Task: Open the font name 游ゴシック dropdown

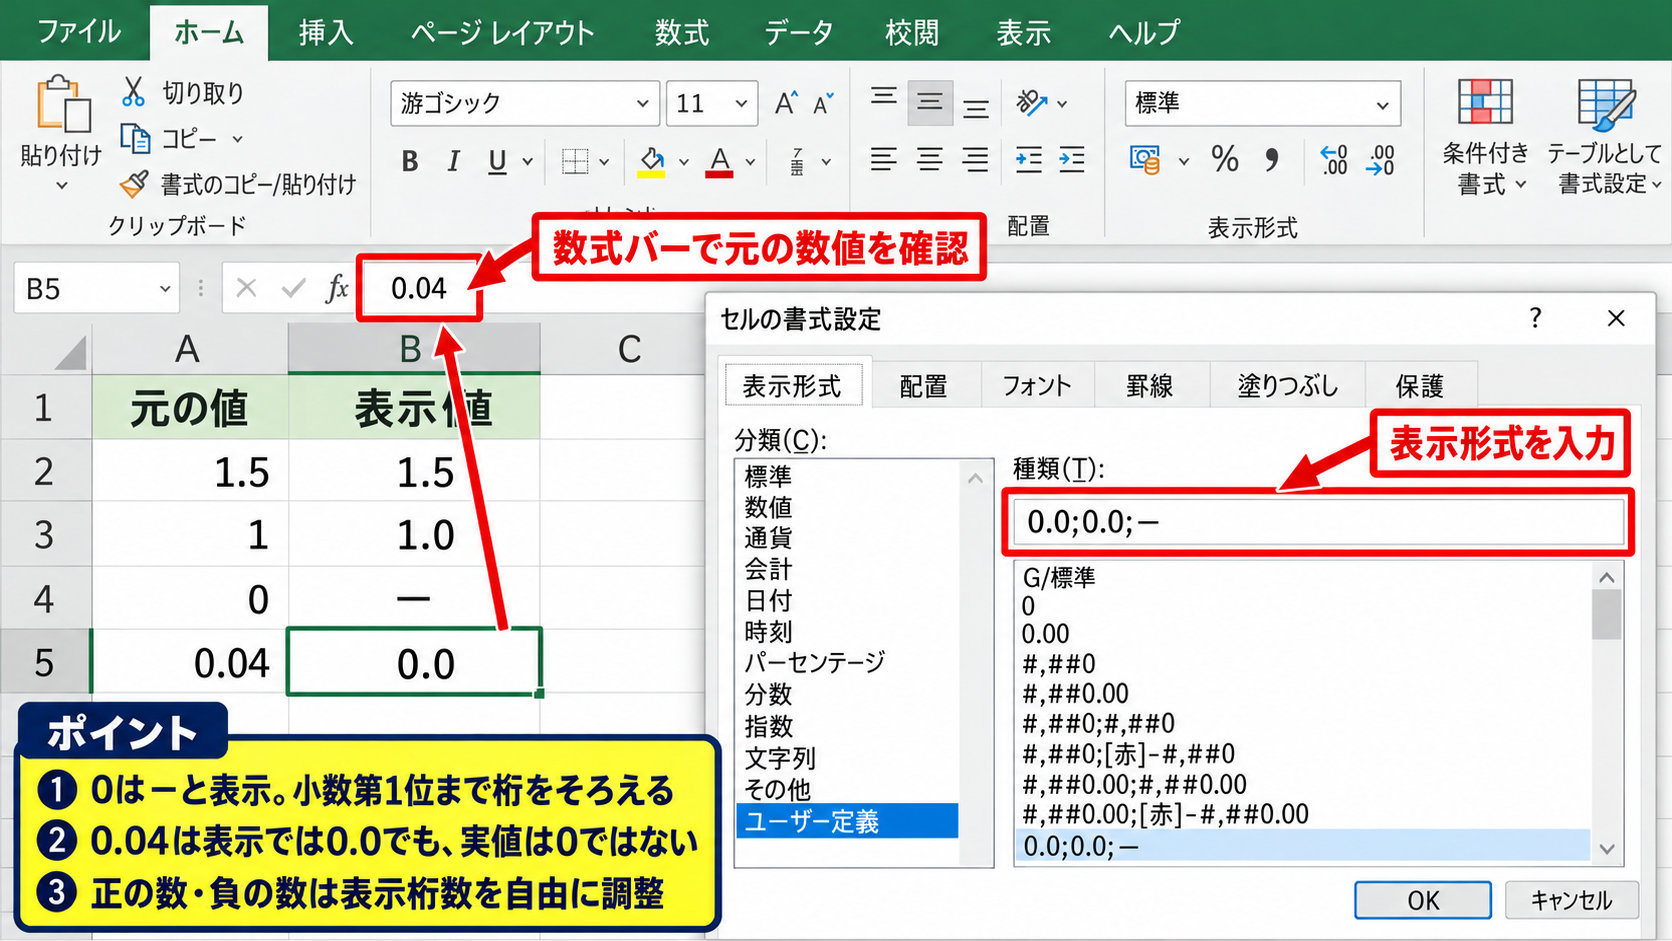Action: pyautogui.click(x=642, y=103)
